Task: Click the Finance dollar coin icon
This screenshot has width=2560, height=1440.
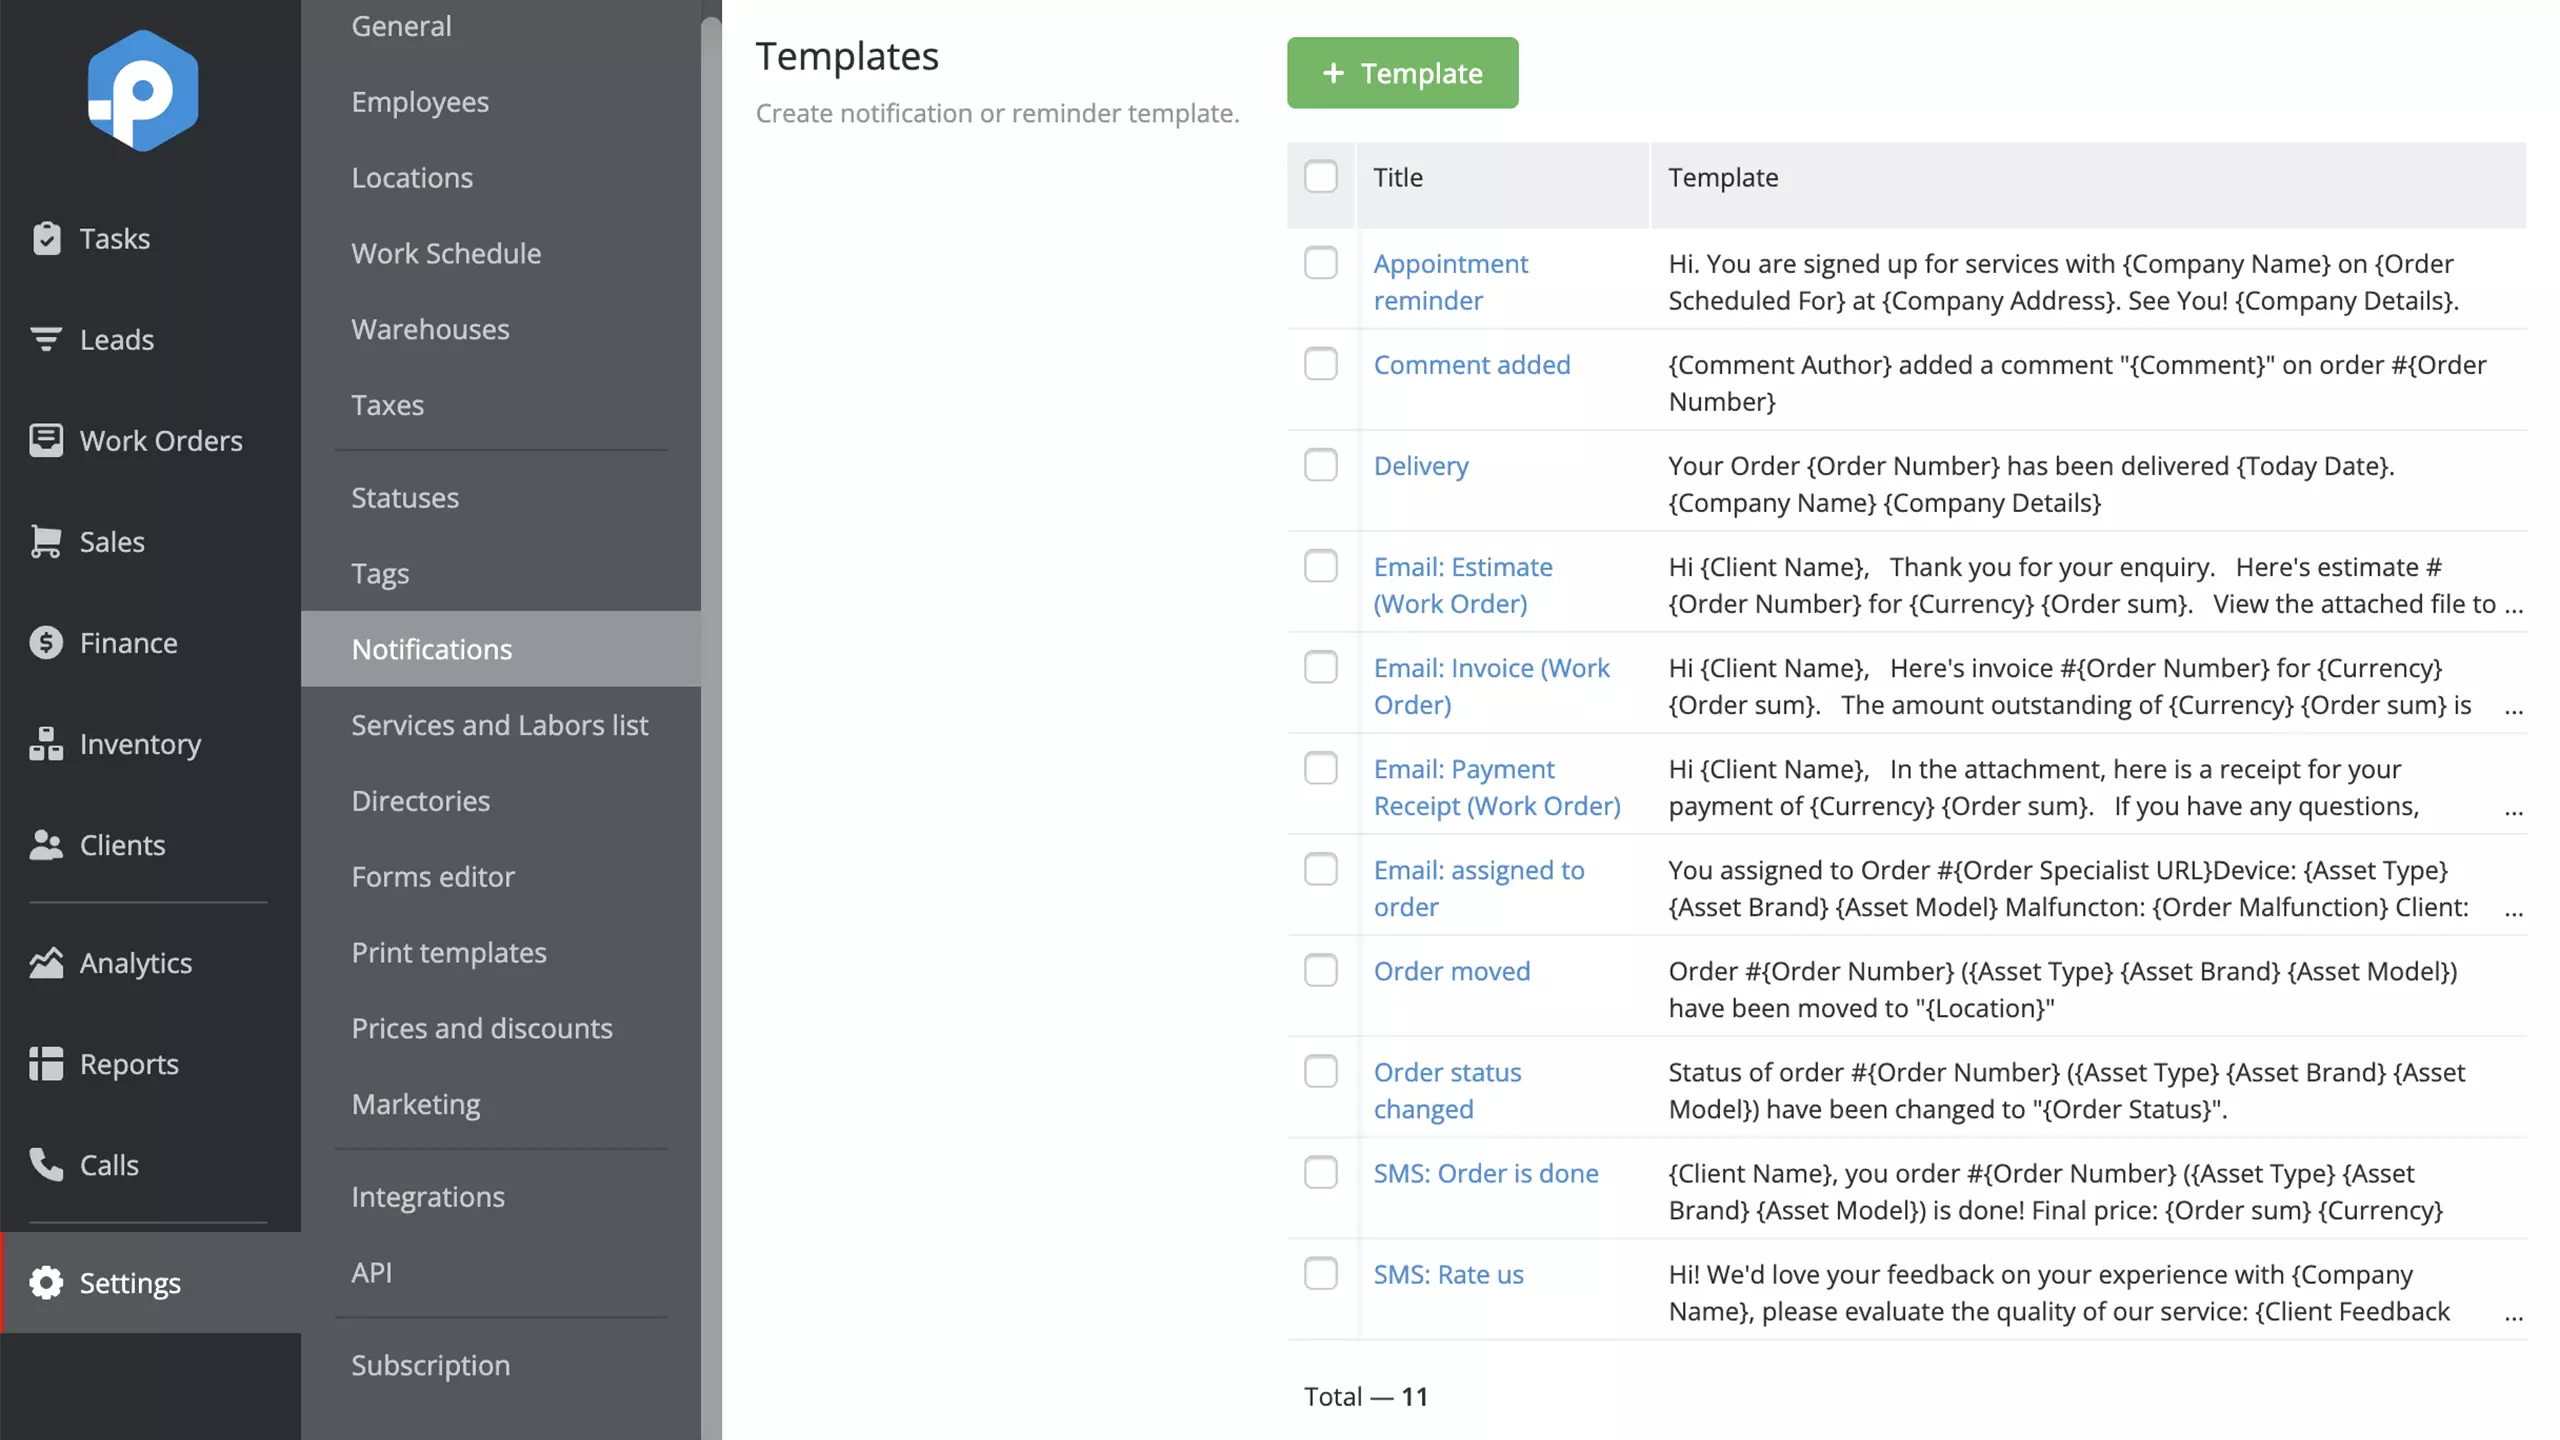Action: click(46, 642)
